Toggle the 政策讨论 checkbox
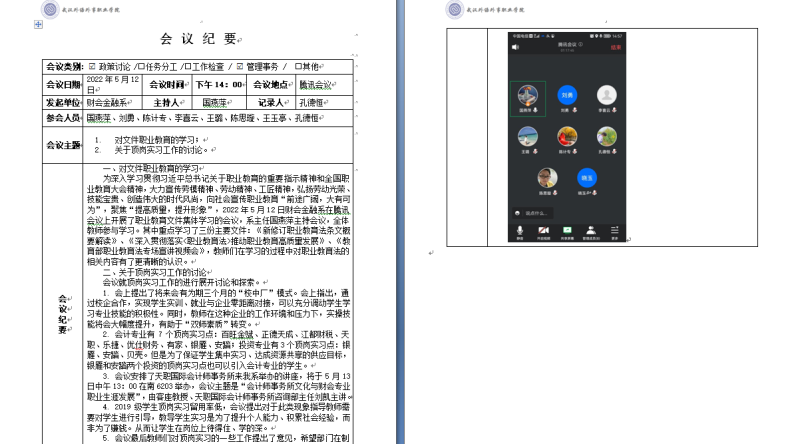The width and height of the screenshot is (800, 444). coord(92,66)
